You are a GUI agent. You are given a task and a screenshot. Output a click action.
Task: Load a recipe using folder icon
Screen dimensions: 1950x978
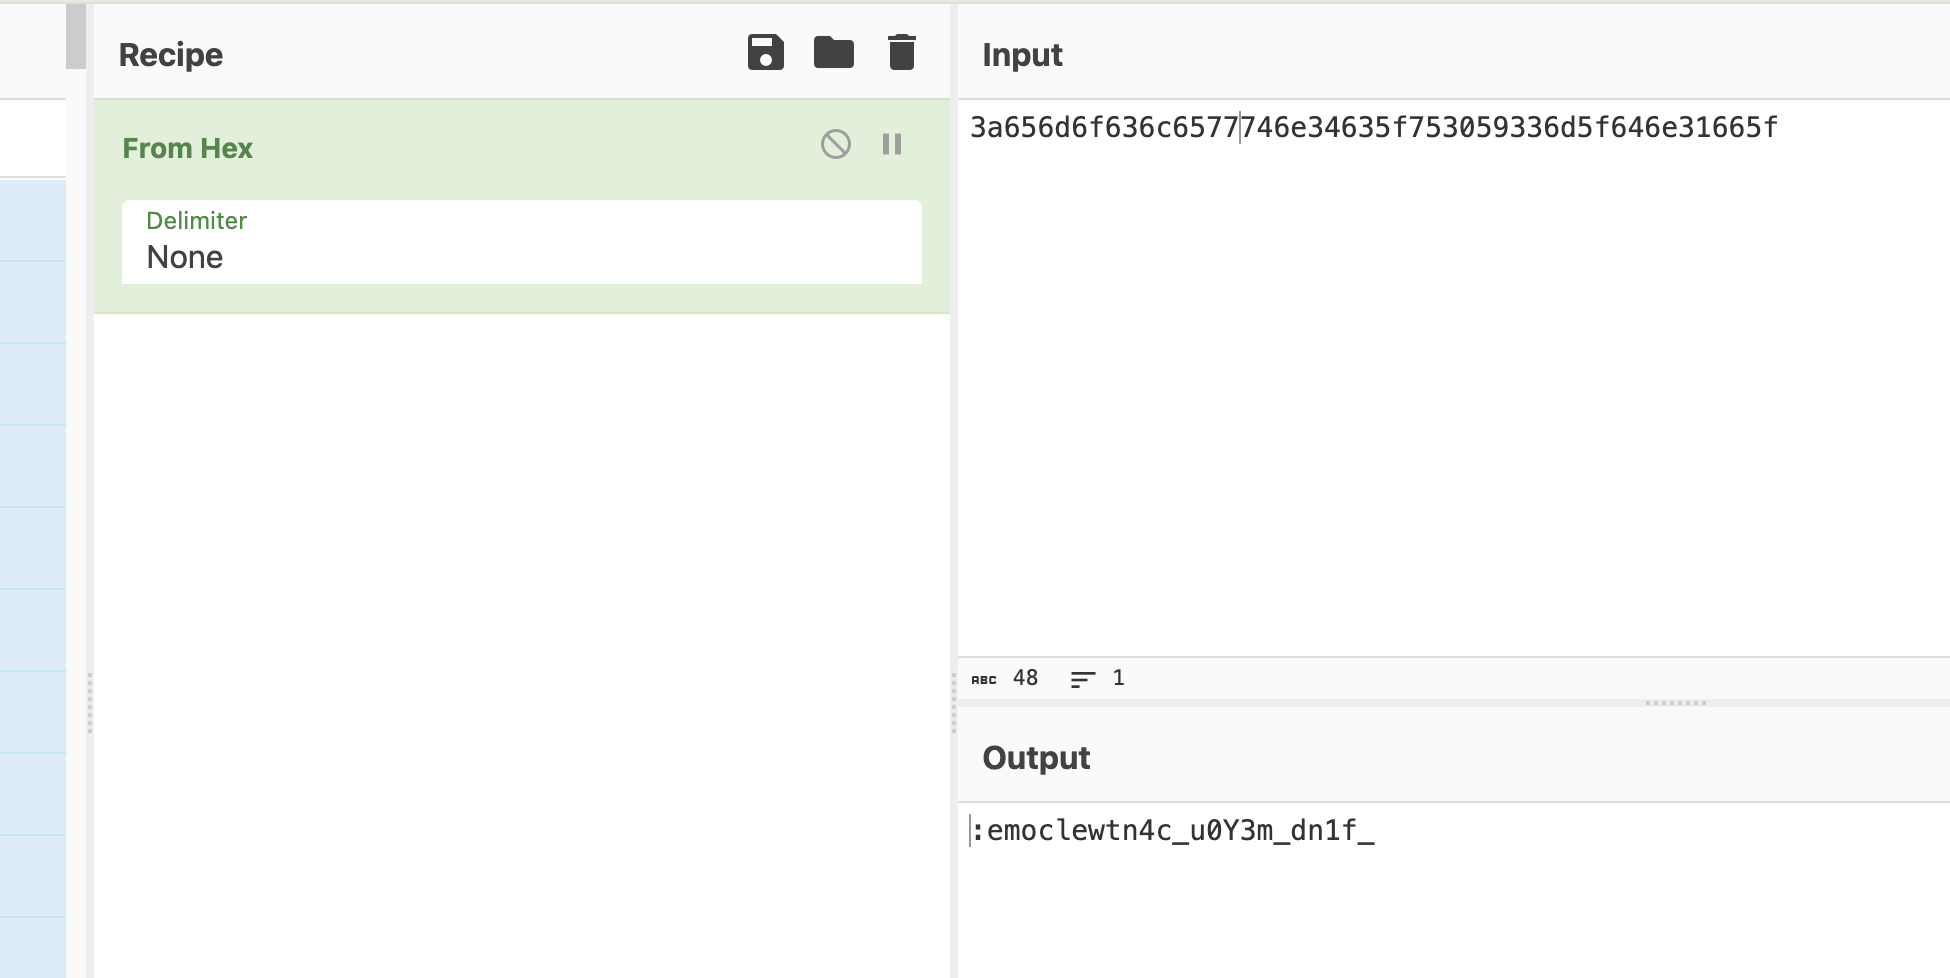click(833, 52)
